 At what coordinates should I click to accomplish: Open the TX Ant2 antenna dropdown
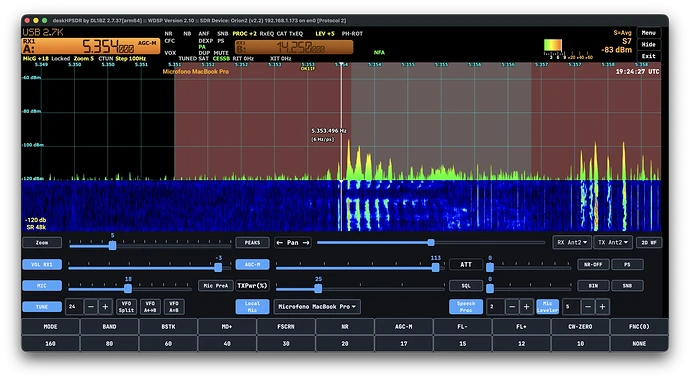(613, 243)
